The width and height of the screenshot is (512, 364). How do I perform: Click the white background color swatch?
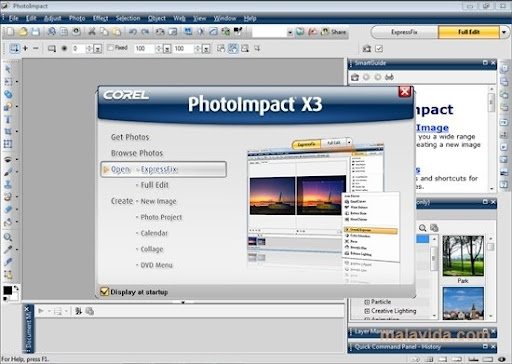14,296
